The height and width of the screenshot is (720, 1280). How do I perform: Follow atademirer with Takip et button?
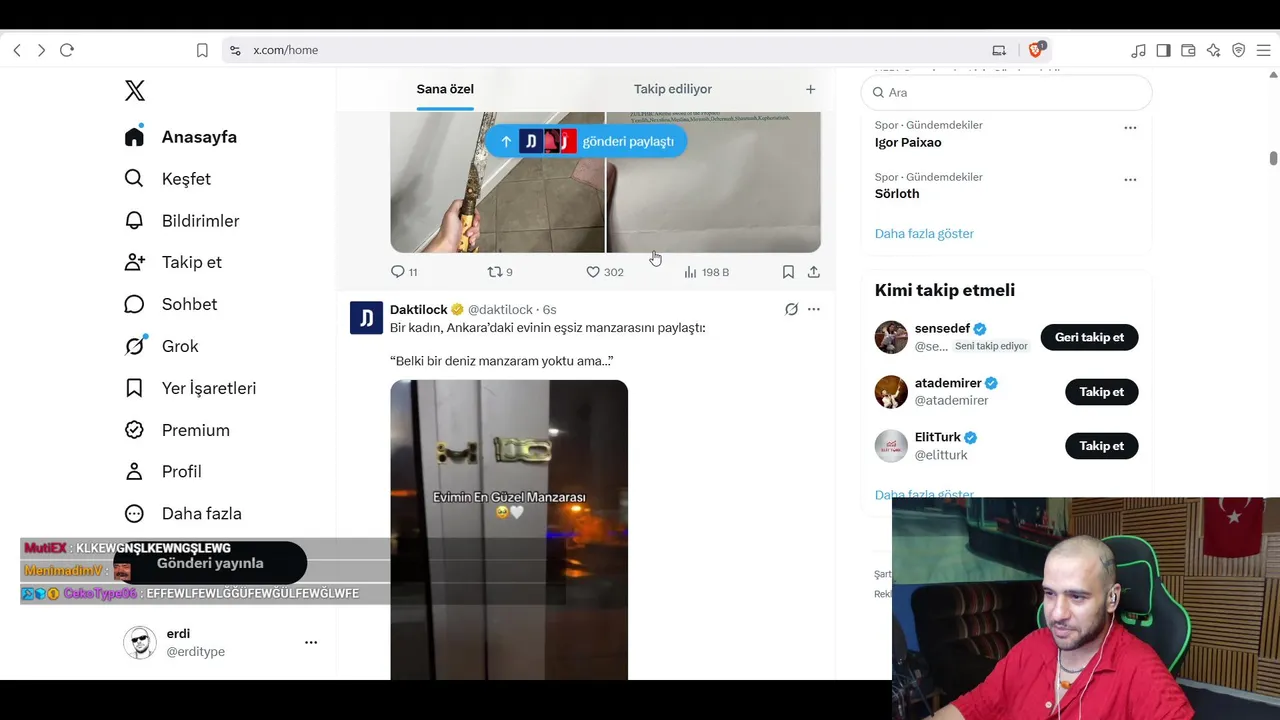(x=1102, y=392)
